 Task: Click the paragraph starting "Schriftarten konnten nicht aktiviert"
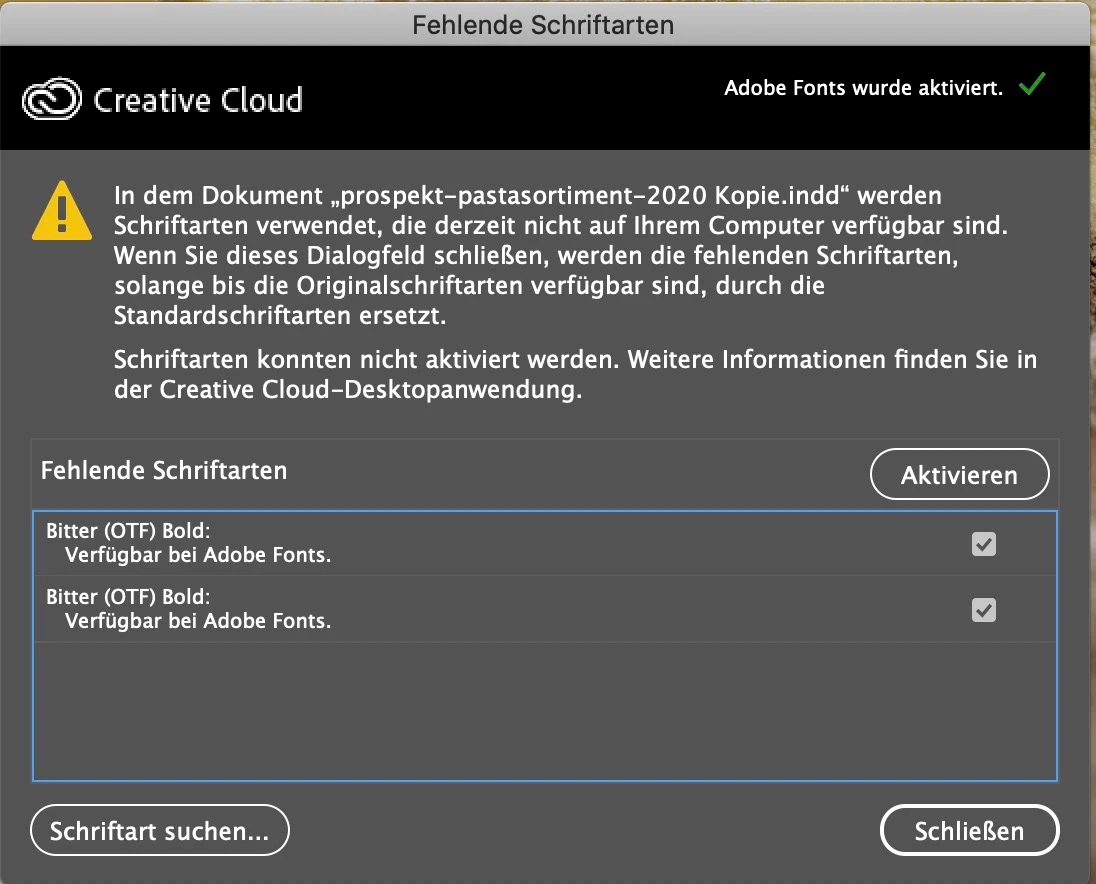575,374
